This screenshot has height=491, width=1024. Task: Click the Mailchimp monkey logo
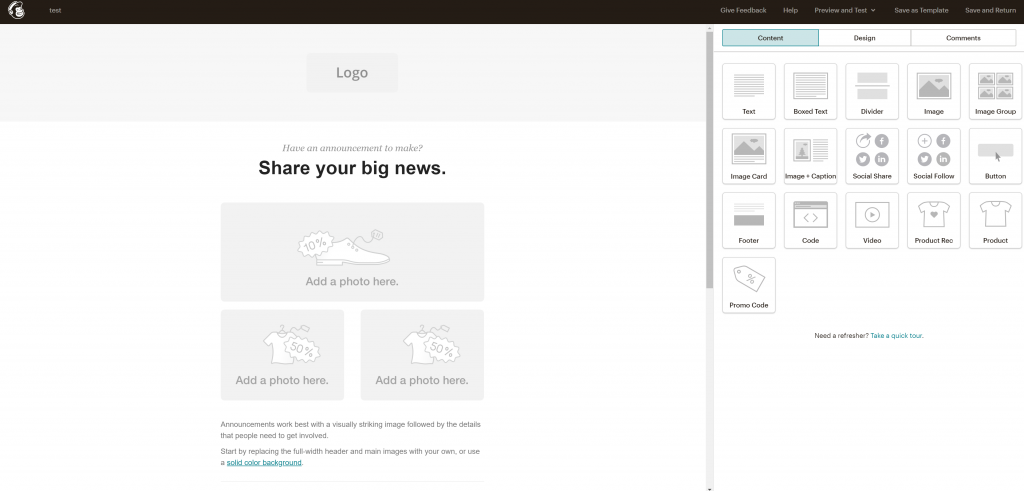[x=16, y=11]
